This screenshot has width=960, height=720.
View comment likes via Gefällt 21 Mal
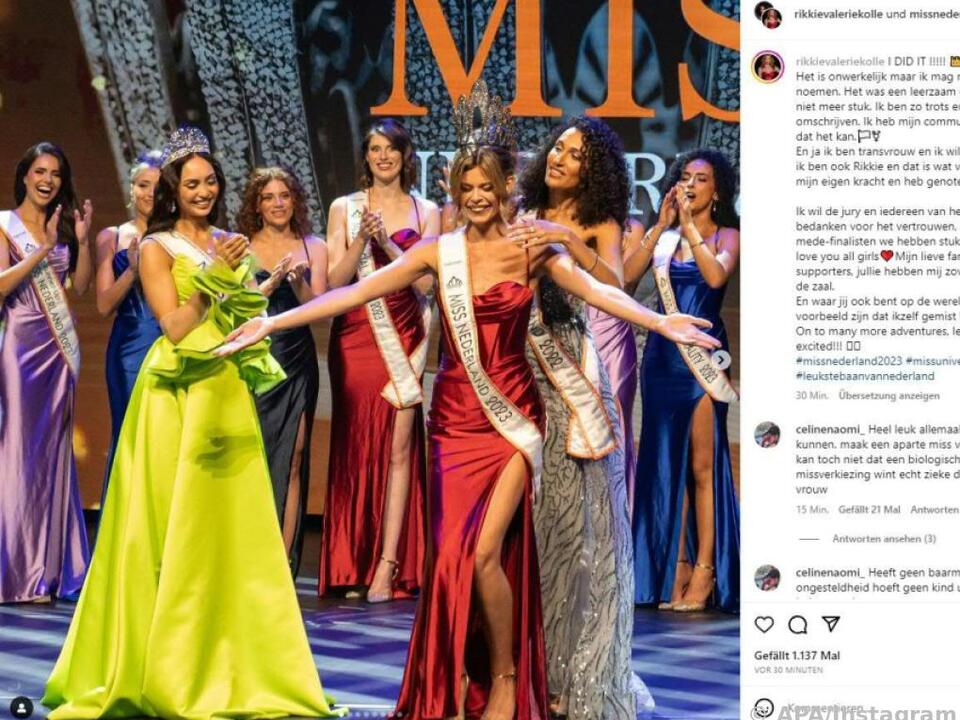pos(869,509)
